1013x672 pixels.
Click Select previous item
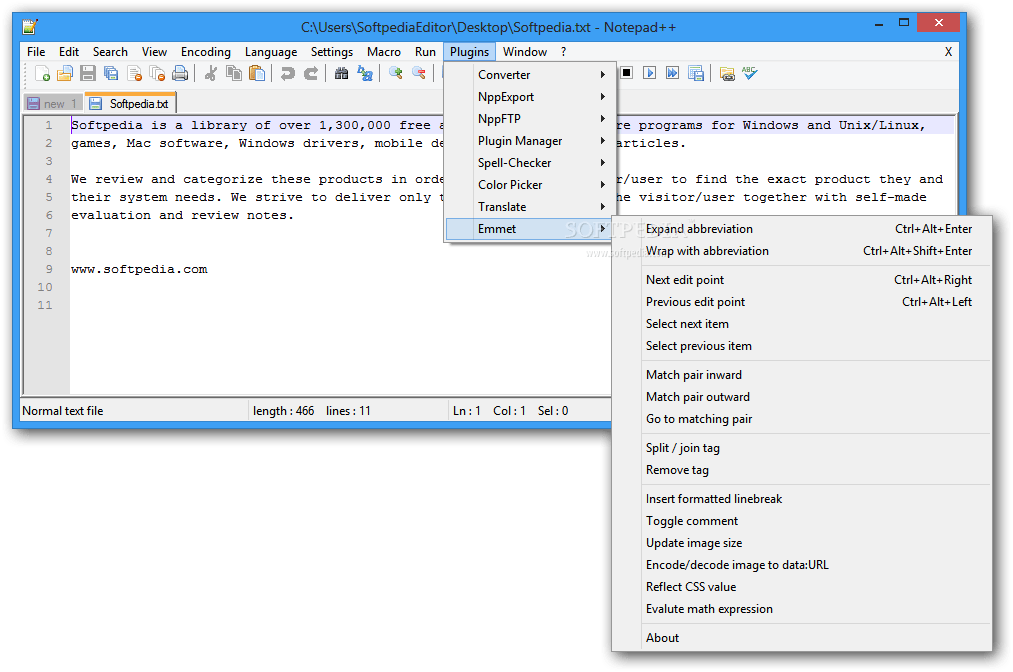click(802, 346)
